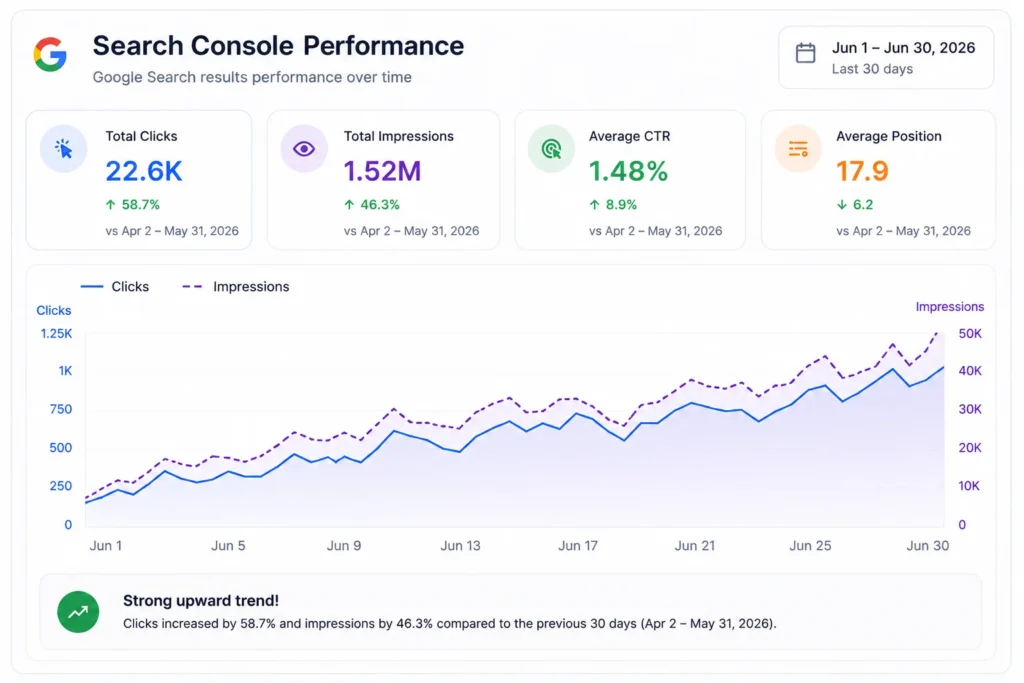Click the up arrow beside 46.3%
Screen dimensions: 1024x683
[x=349, y=204]
